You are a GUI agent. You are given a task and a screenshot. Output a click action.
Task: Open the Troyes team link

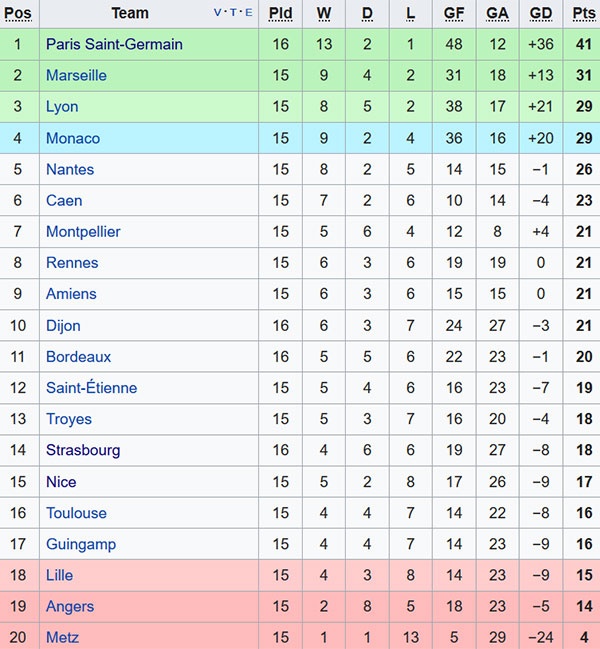click(x=68, y=419)
